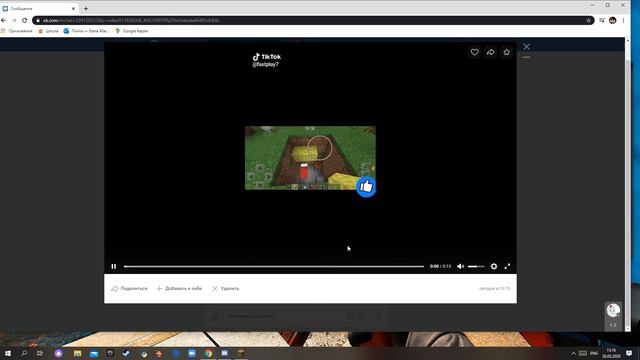Viewport: 640px width, 360px height.
Task: Open the Школа bookmark
Action: [x=49, y=31]
